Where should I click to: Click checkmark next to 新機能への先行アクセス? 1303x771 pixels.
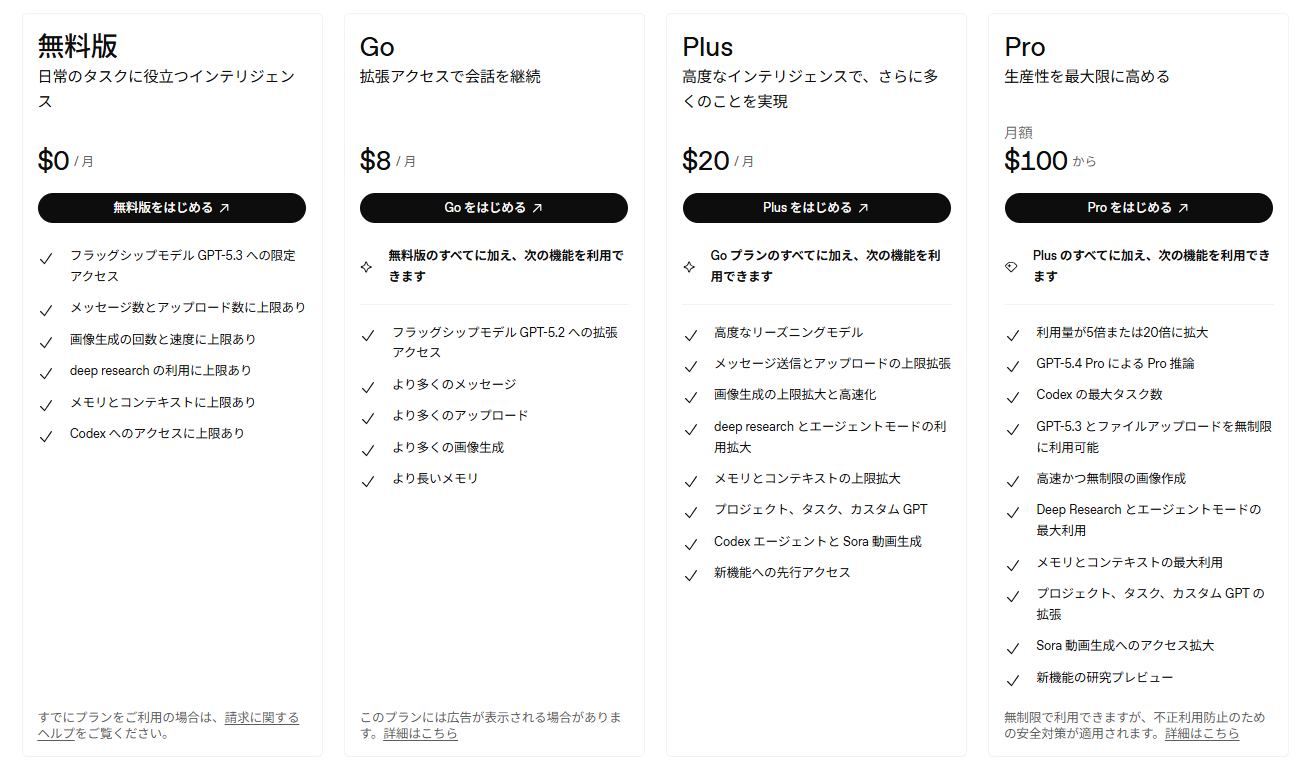point(690,575)
